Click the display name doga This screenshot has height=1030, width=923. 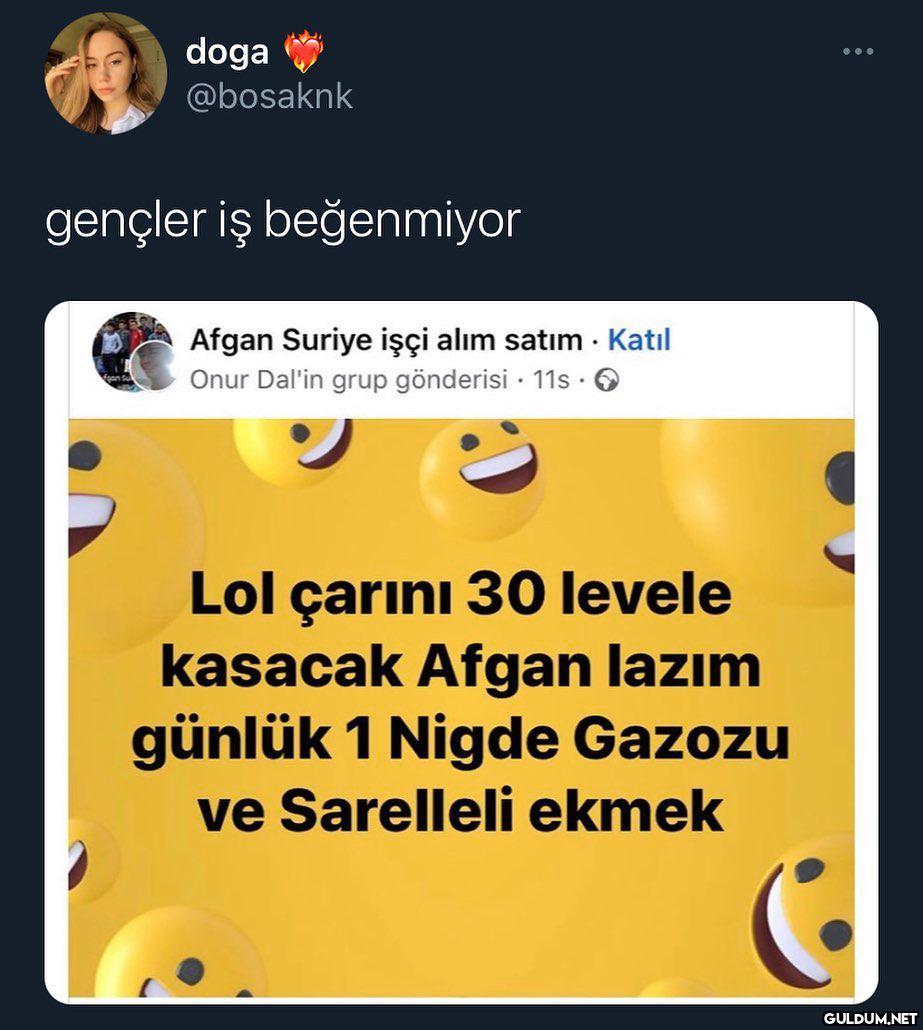coord(227,52)
